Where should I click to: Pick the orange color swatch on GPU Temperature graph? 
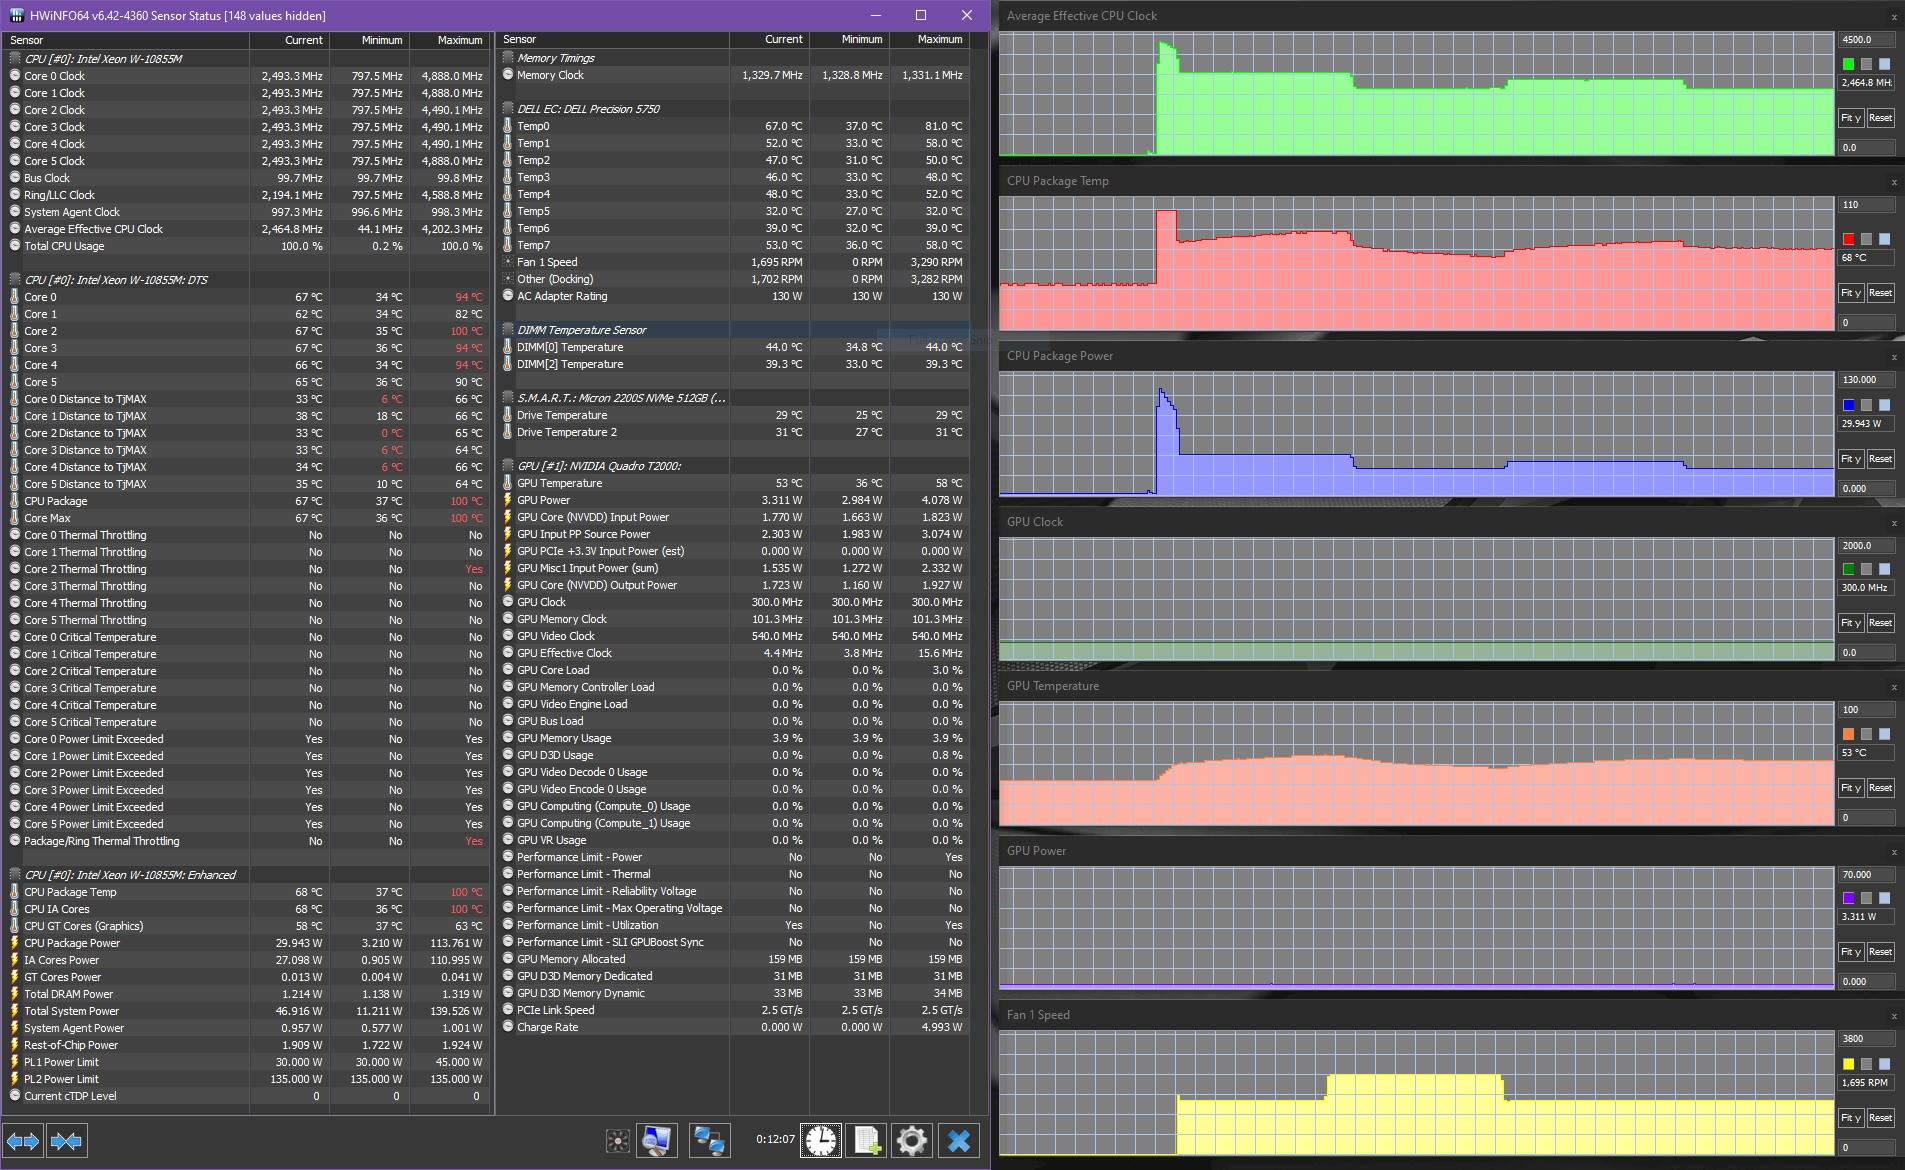coord(1849,734)
